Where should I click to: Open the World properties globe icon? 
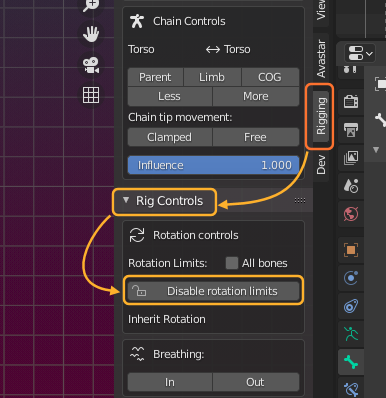point(351,214)
